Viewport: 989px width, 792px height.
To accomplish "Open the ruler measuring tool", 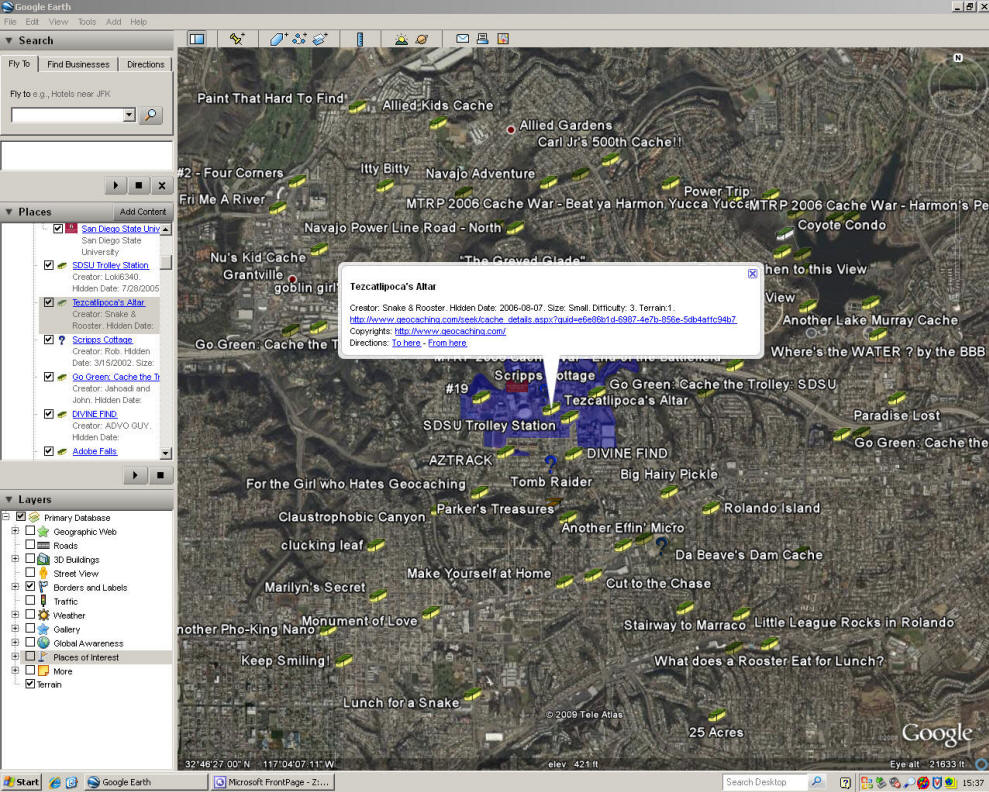I will pos(360,39).
